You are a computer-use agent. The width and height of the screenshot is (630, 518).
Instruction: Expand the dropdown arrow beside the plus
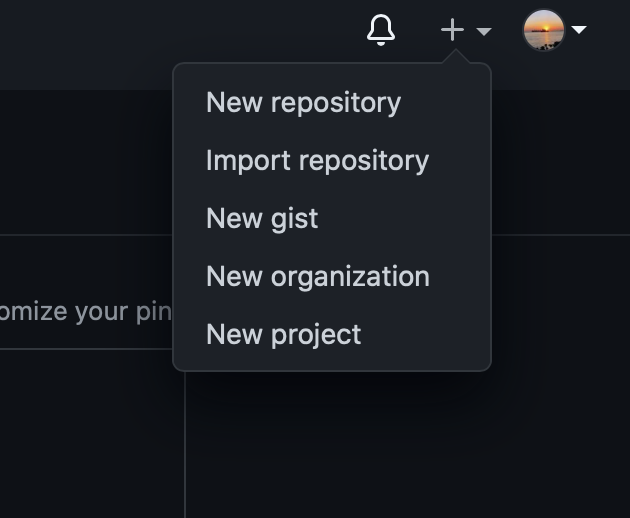[x=484, y=31]
